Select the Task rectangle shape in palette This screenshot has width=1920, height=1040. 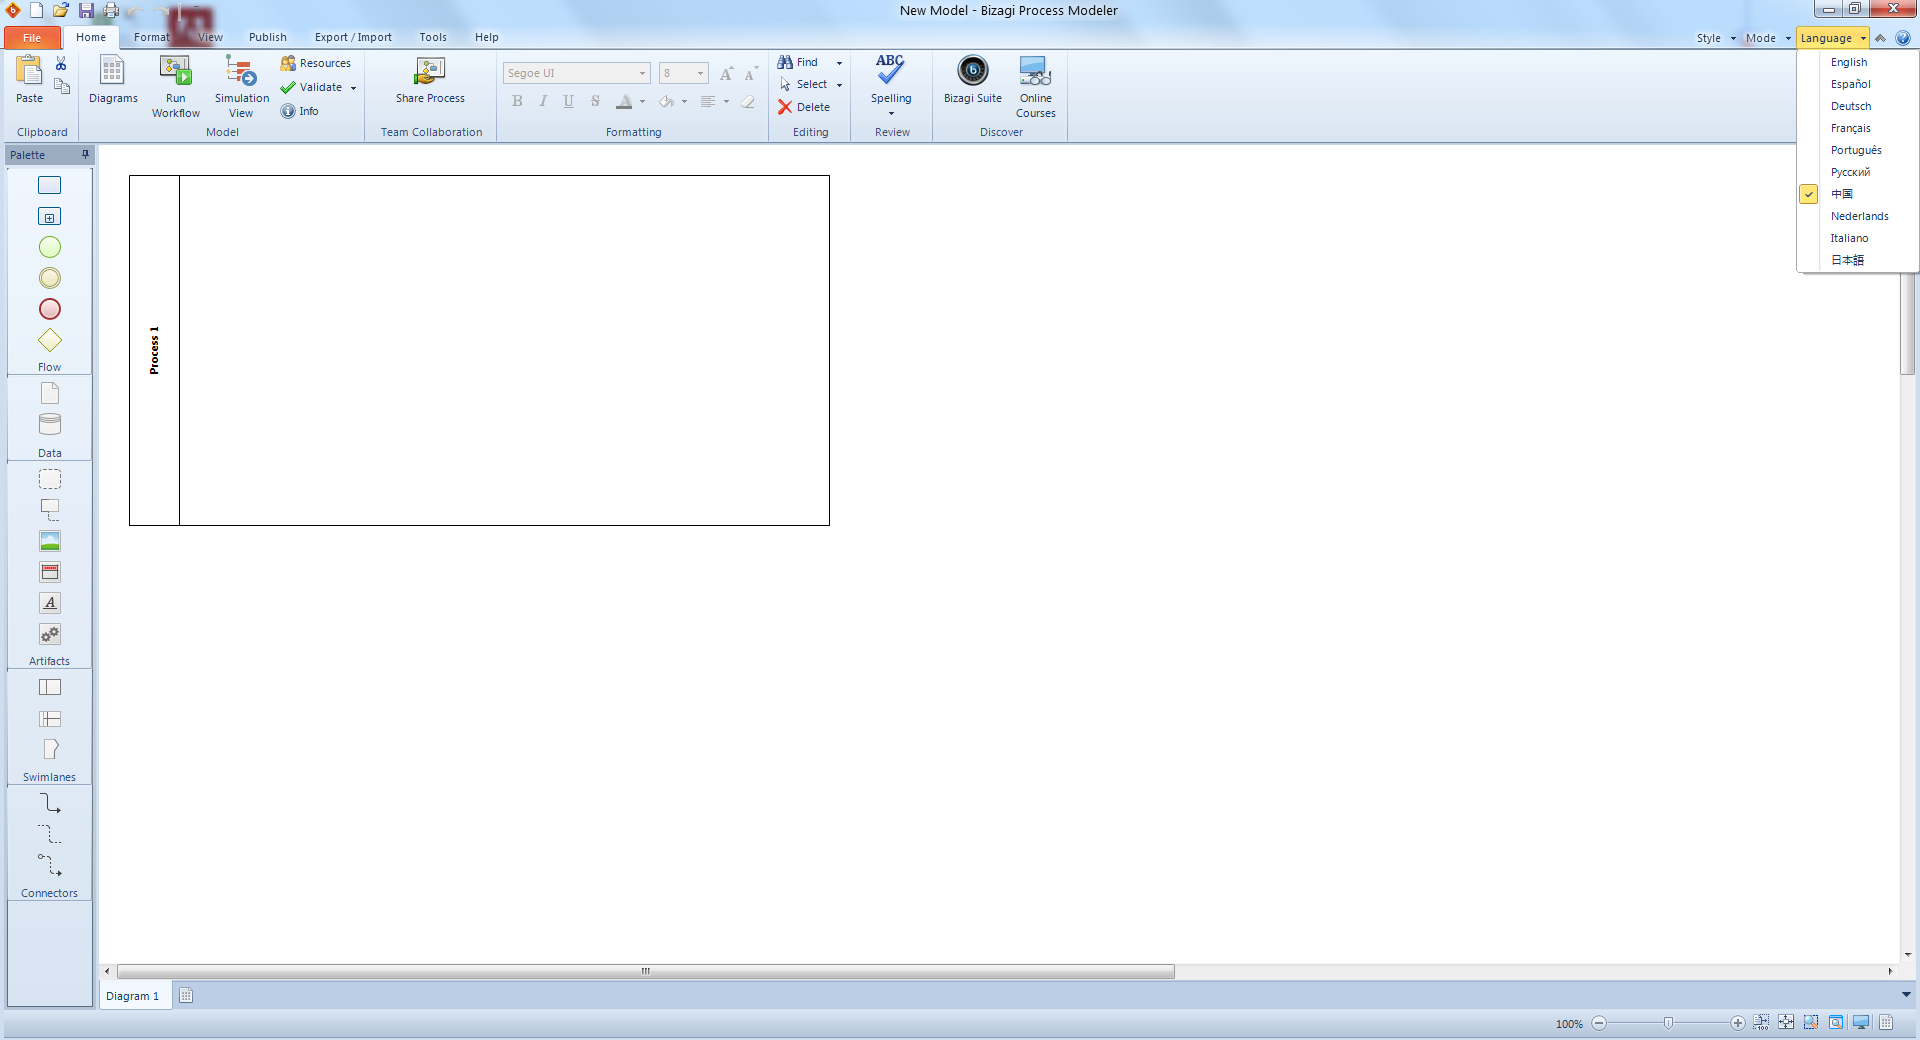pyautogui.click(x=49, y=185)
